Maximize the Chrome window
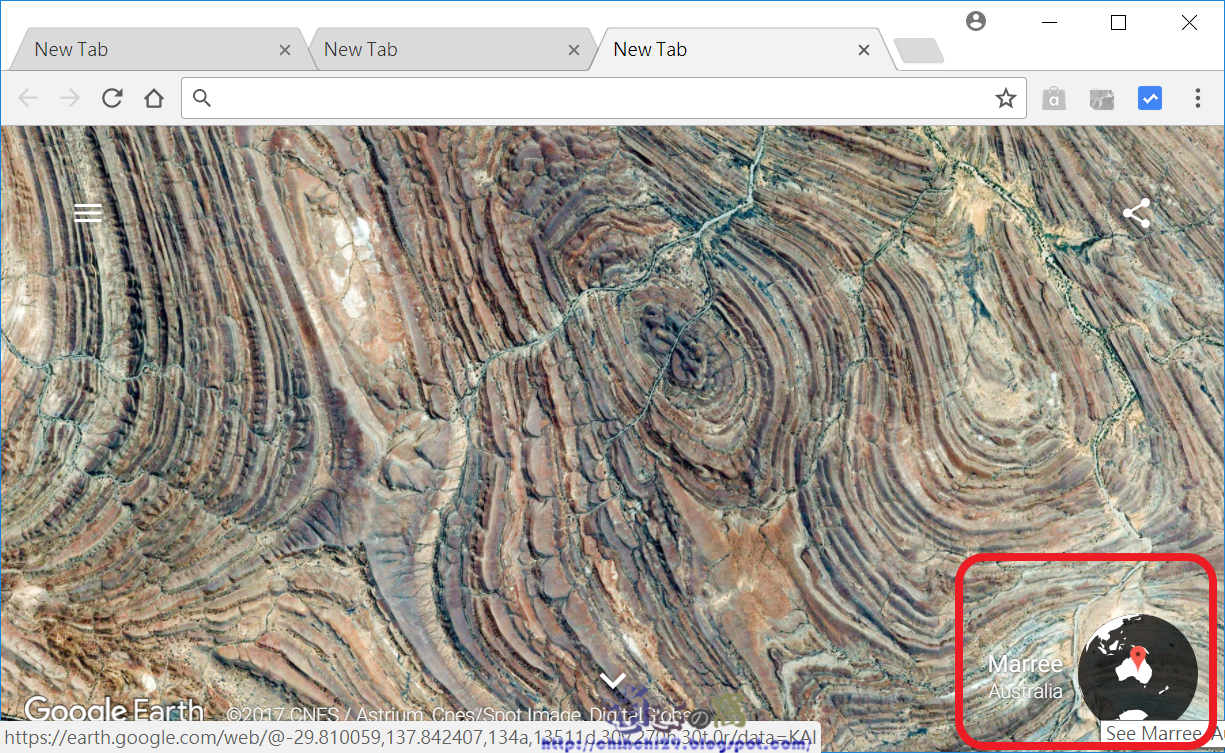The image size is (1225, 753). coord(1119,22)
